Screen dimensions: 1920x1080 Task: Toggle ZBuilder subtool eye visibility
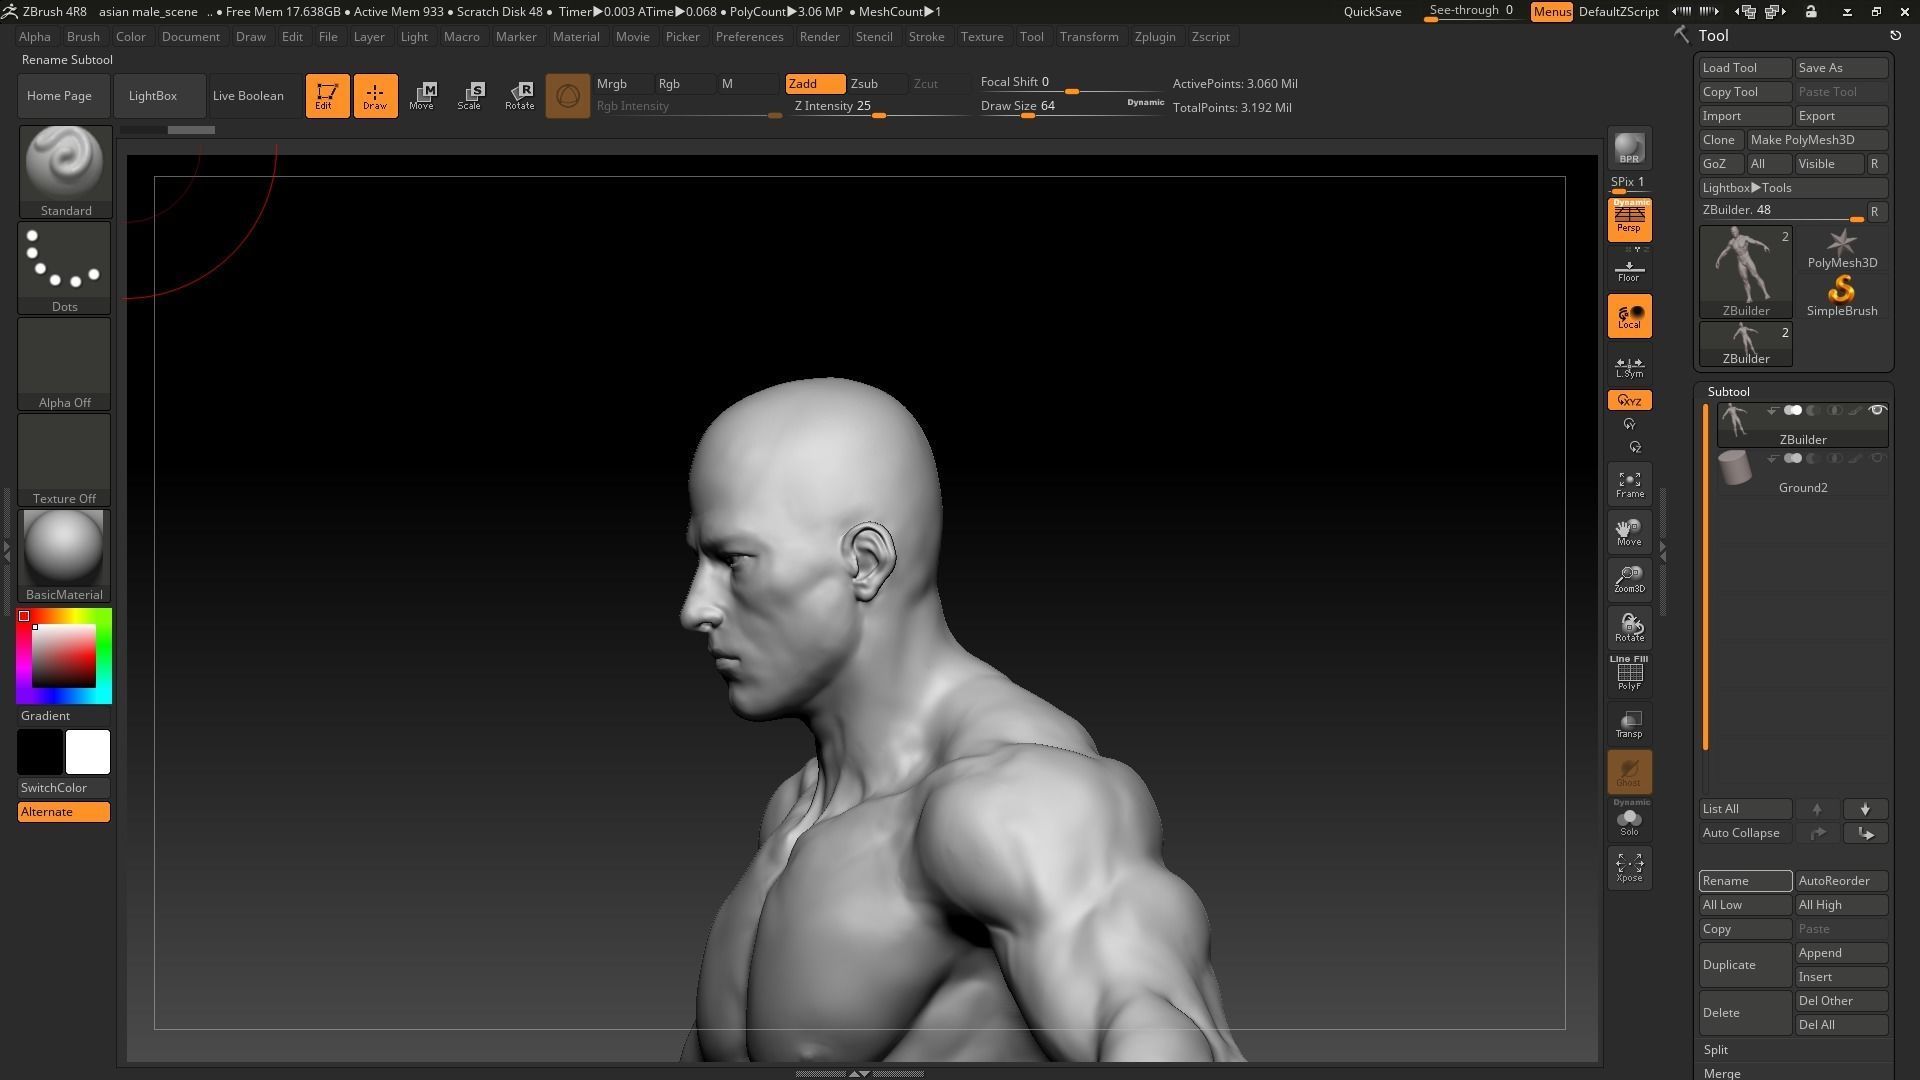click(1877, 410)
